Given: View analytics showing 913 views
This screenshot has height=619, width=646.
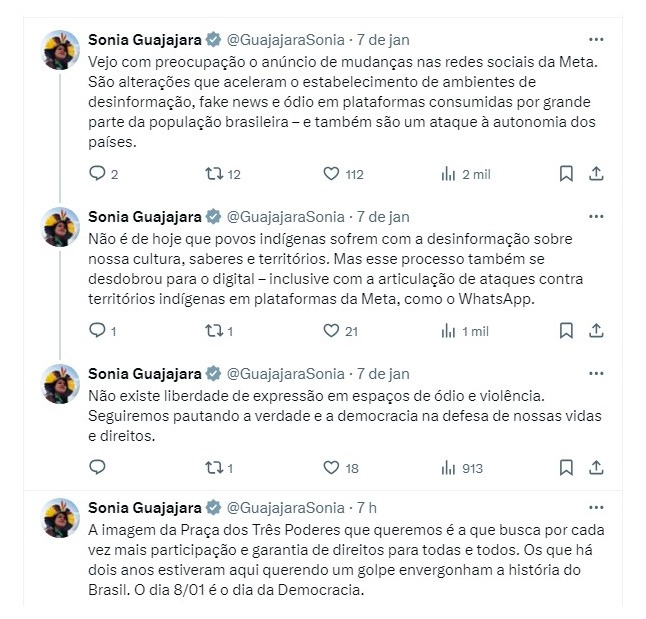Looking at the screenshot, I should [448, 467].
